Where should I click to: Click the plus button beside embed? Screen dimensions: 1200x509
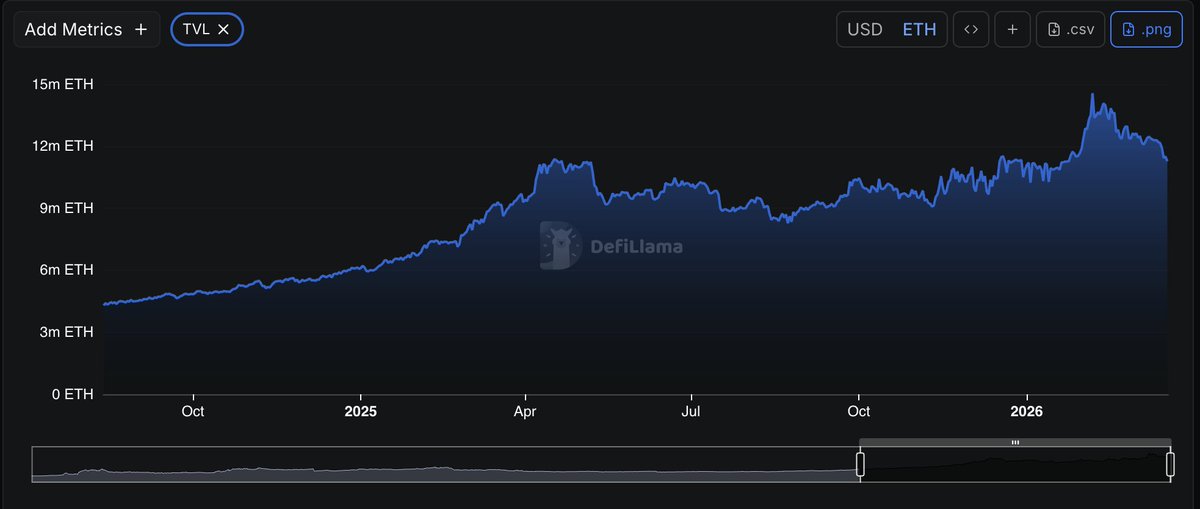point(1012,29)
